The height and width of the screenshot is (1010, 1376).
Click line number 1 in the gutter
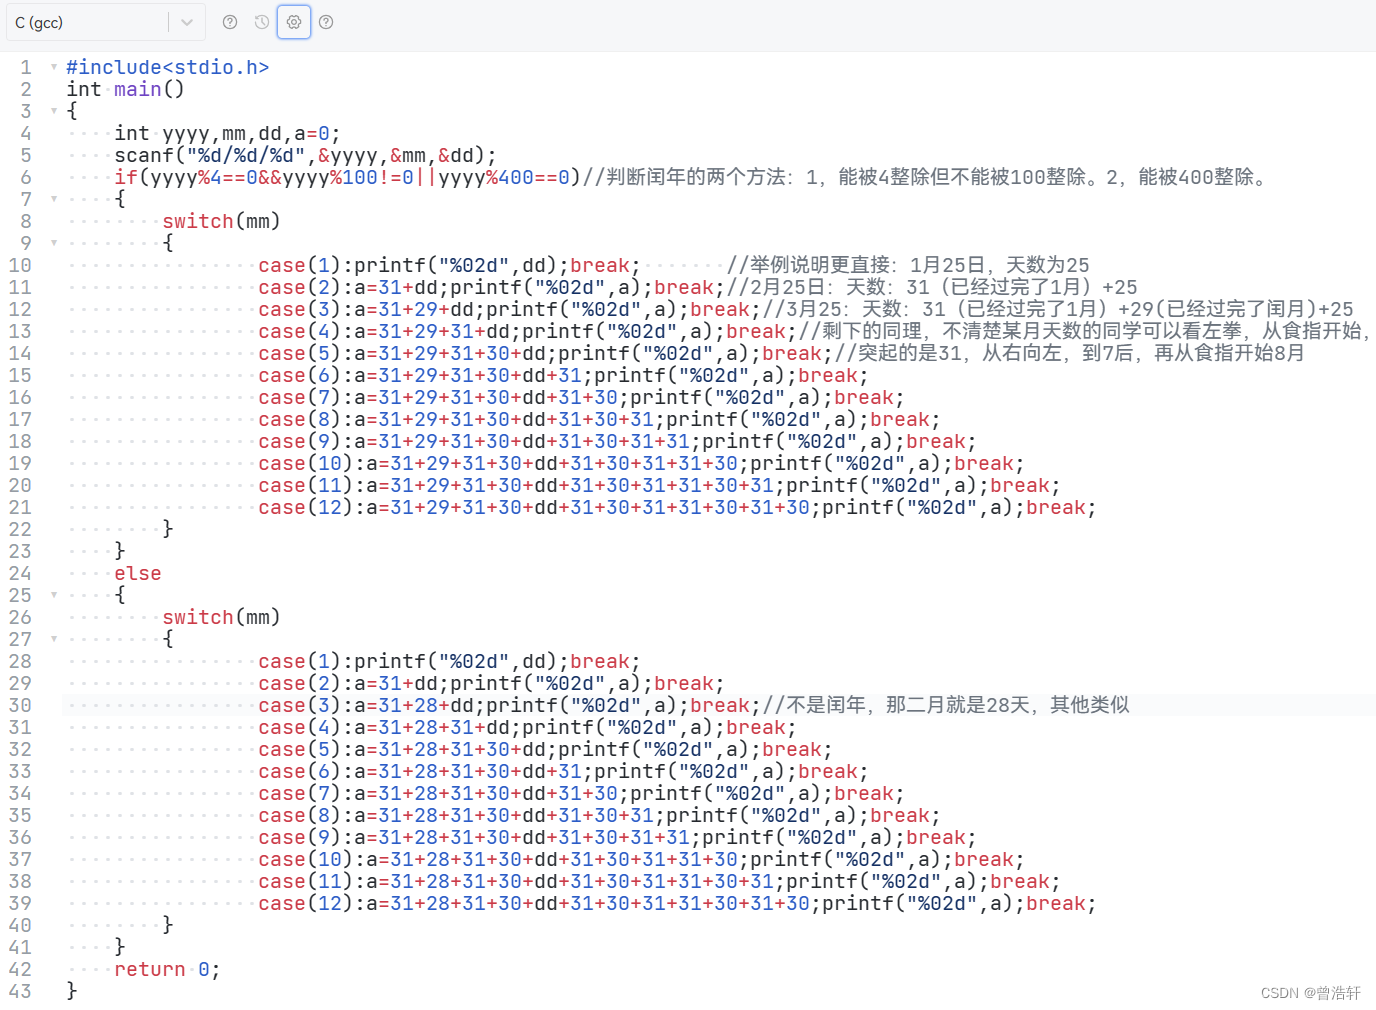pyautogui.click(x=26, y=67)
